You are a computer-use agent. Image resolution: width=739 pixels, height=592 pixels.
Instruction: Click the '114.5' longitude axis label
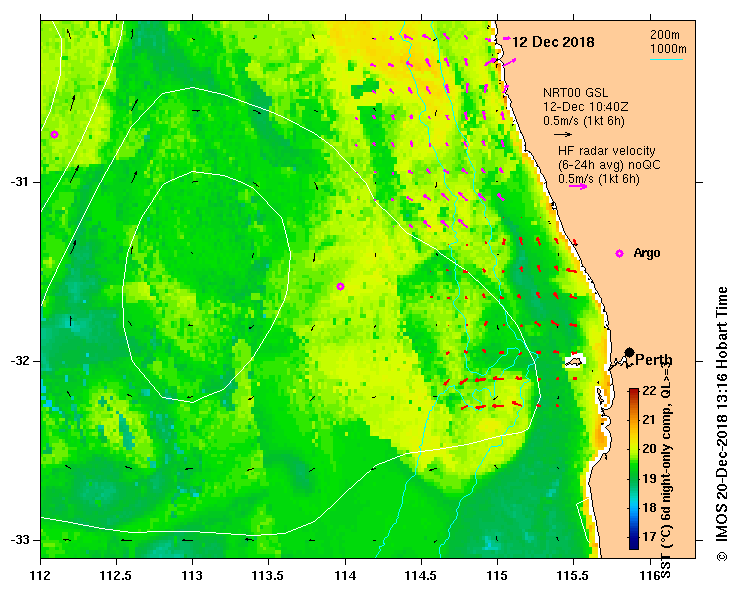tap(421, 576)
